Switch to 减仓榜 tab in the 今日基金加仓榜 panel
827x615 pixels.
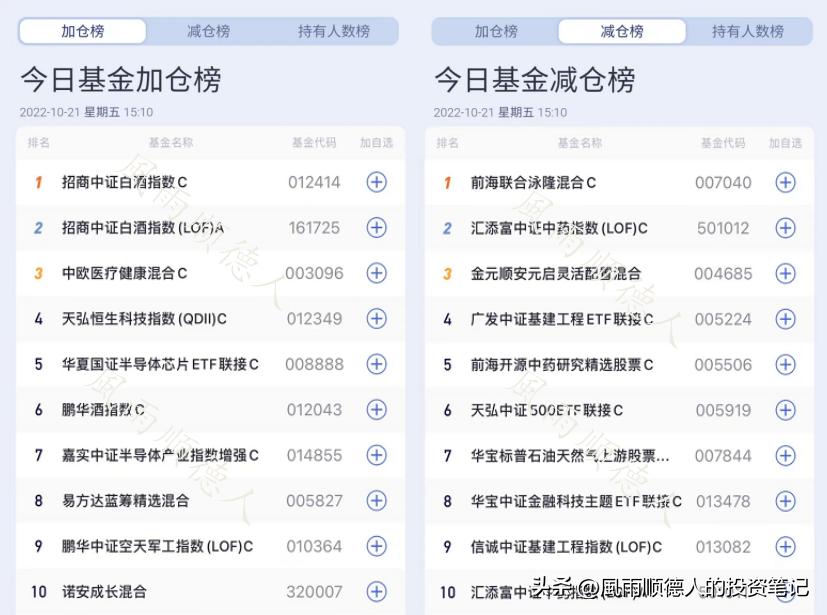(208, 31)
